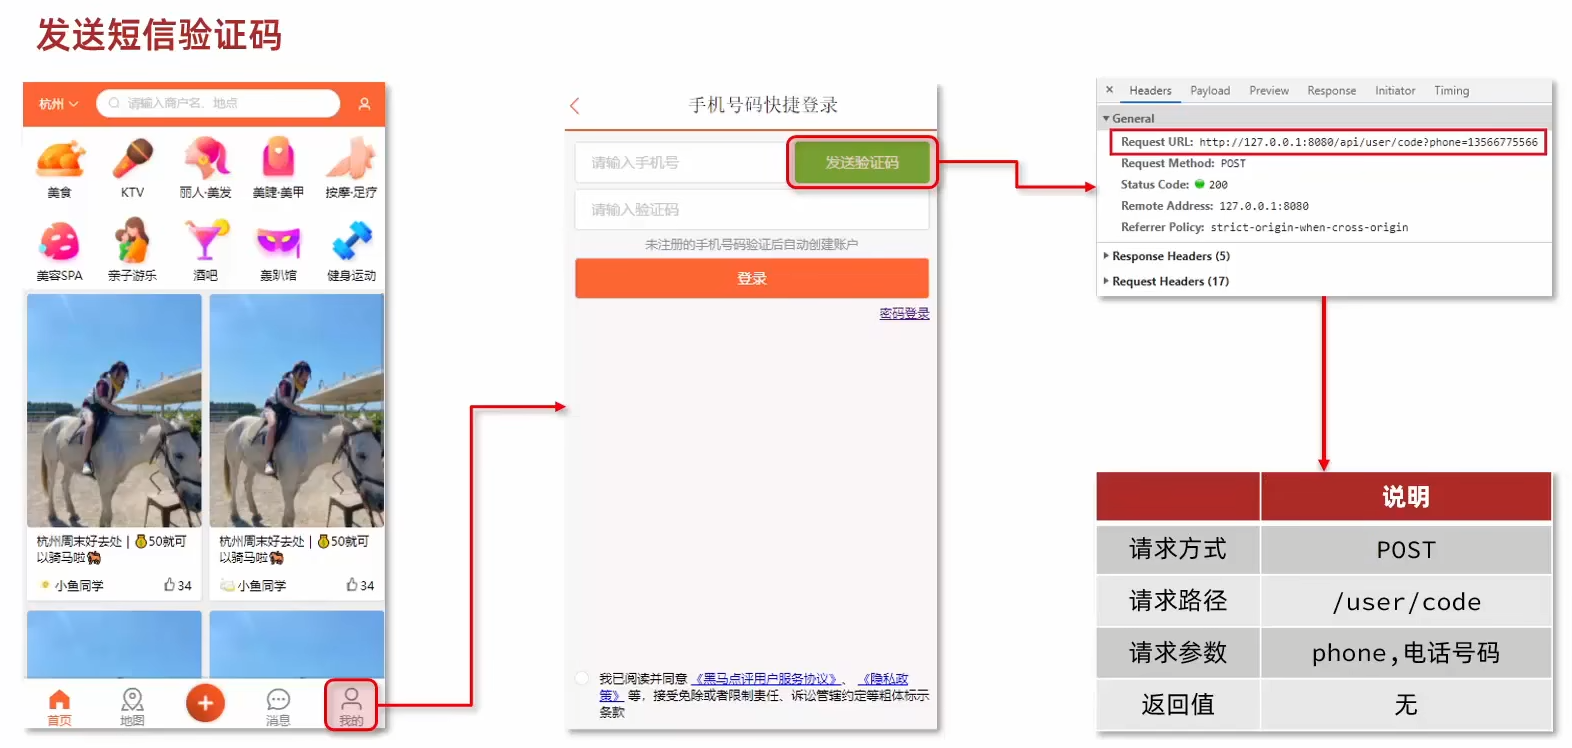Open the 黑马点评用户服务协议 link
The image size is (1572, 748).
click(x=768, y=679)
